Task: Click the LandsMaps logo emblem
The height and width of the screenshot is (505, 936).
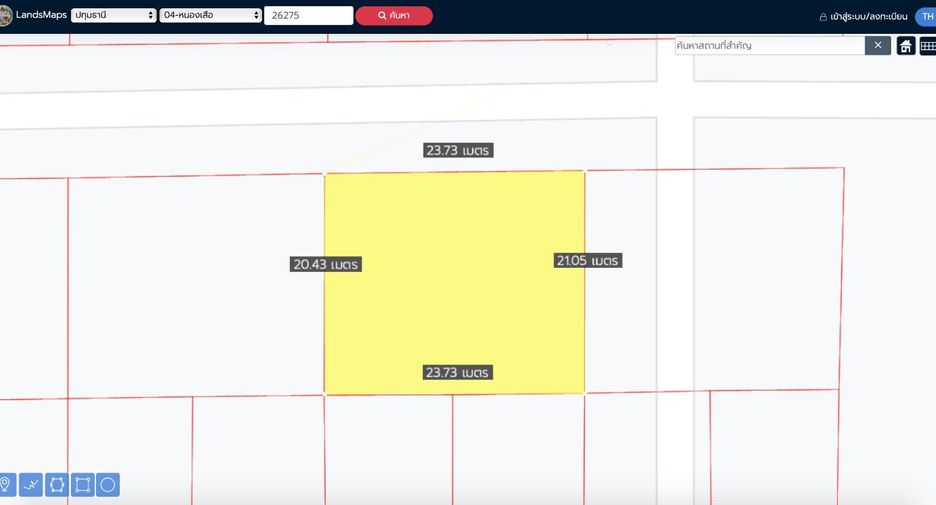Action: coord(5,16)
